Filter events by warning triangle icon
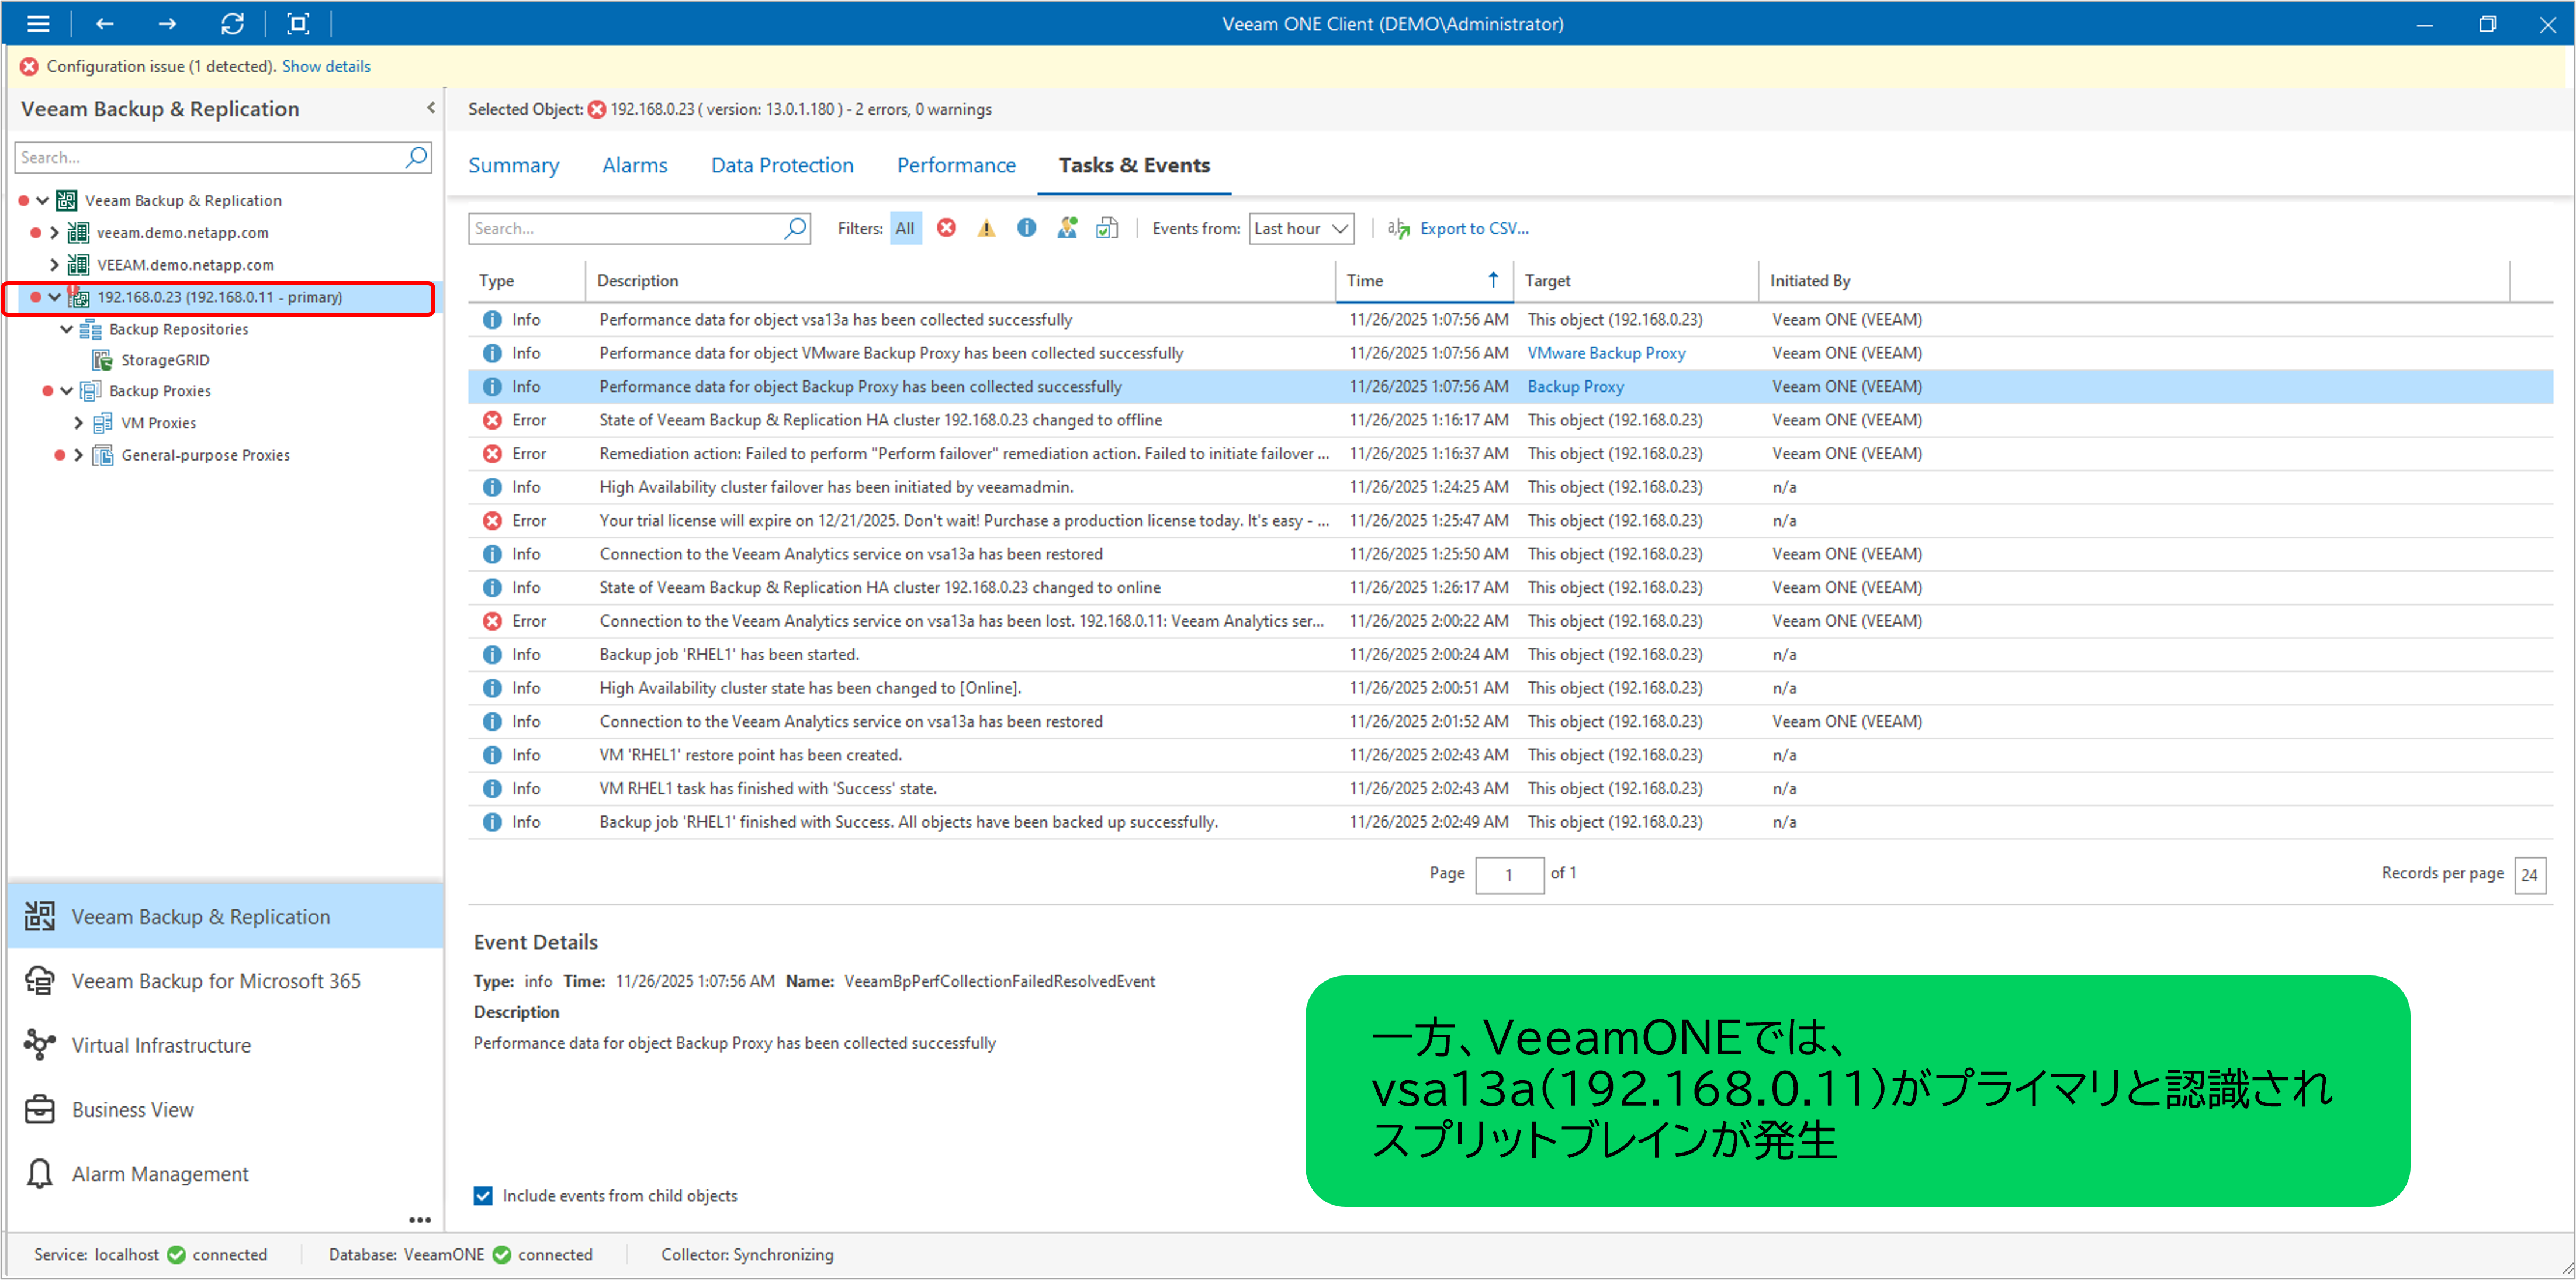Screen dimensions: 2576x1280 tap(986, 228)
